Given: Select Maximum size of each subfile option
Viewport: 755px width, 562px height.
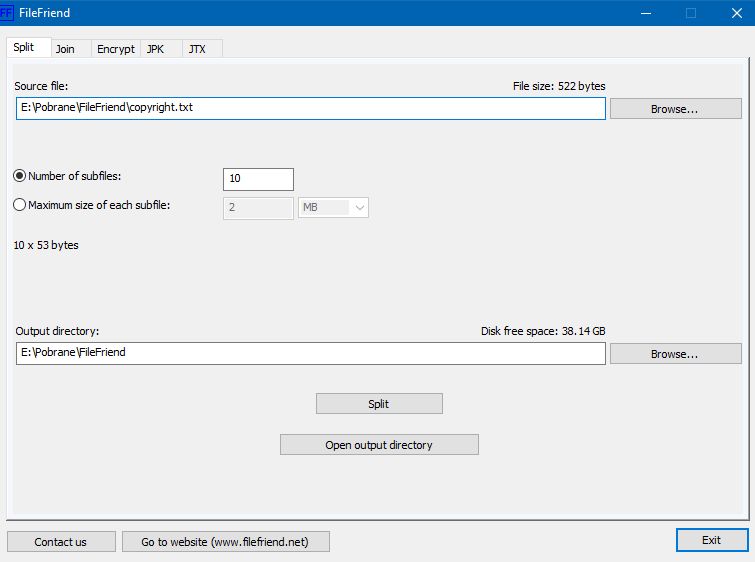Looking at the screenshot, I should (91, 205).
